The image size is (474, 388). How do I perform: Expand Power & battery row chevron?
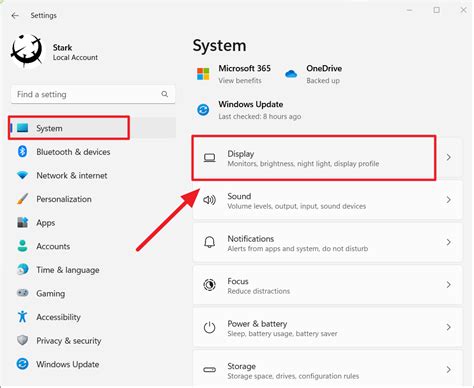[449, 327]
